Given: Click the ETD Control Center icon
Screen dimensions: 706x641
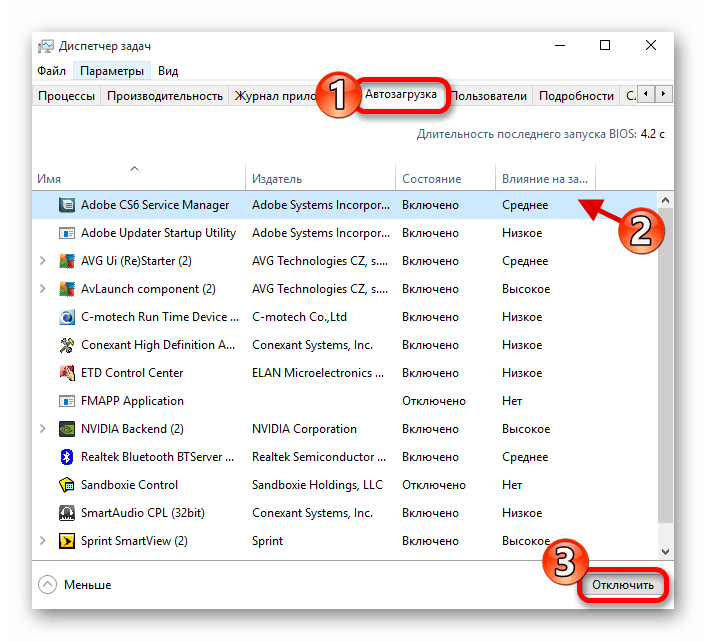Looking at the screenshot, I should pos(67,373).
